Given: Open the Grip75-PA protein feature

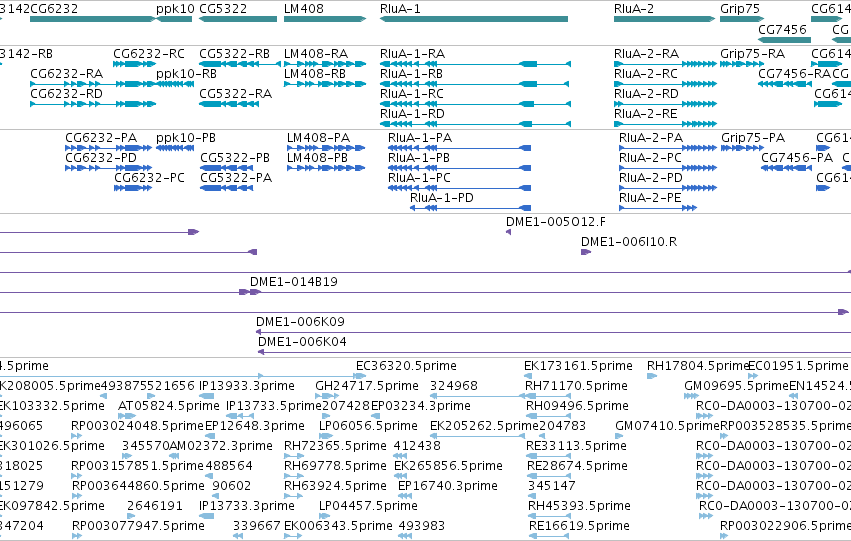Looking at the screenshot, I should coord(742,148).
